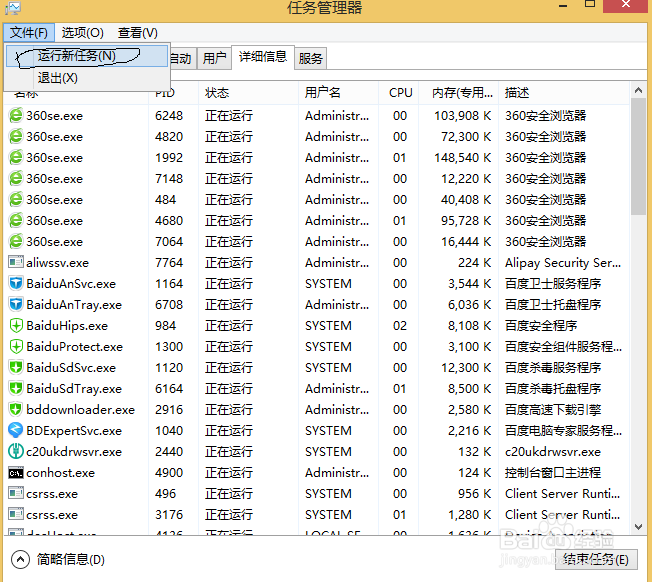The height and width of the screenshot is (582, 652).
Task: Sort by the 用户名 column header
Action: click(338, 92)
